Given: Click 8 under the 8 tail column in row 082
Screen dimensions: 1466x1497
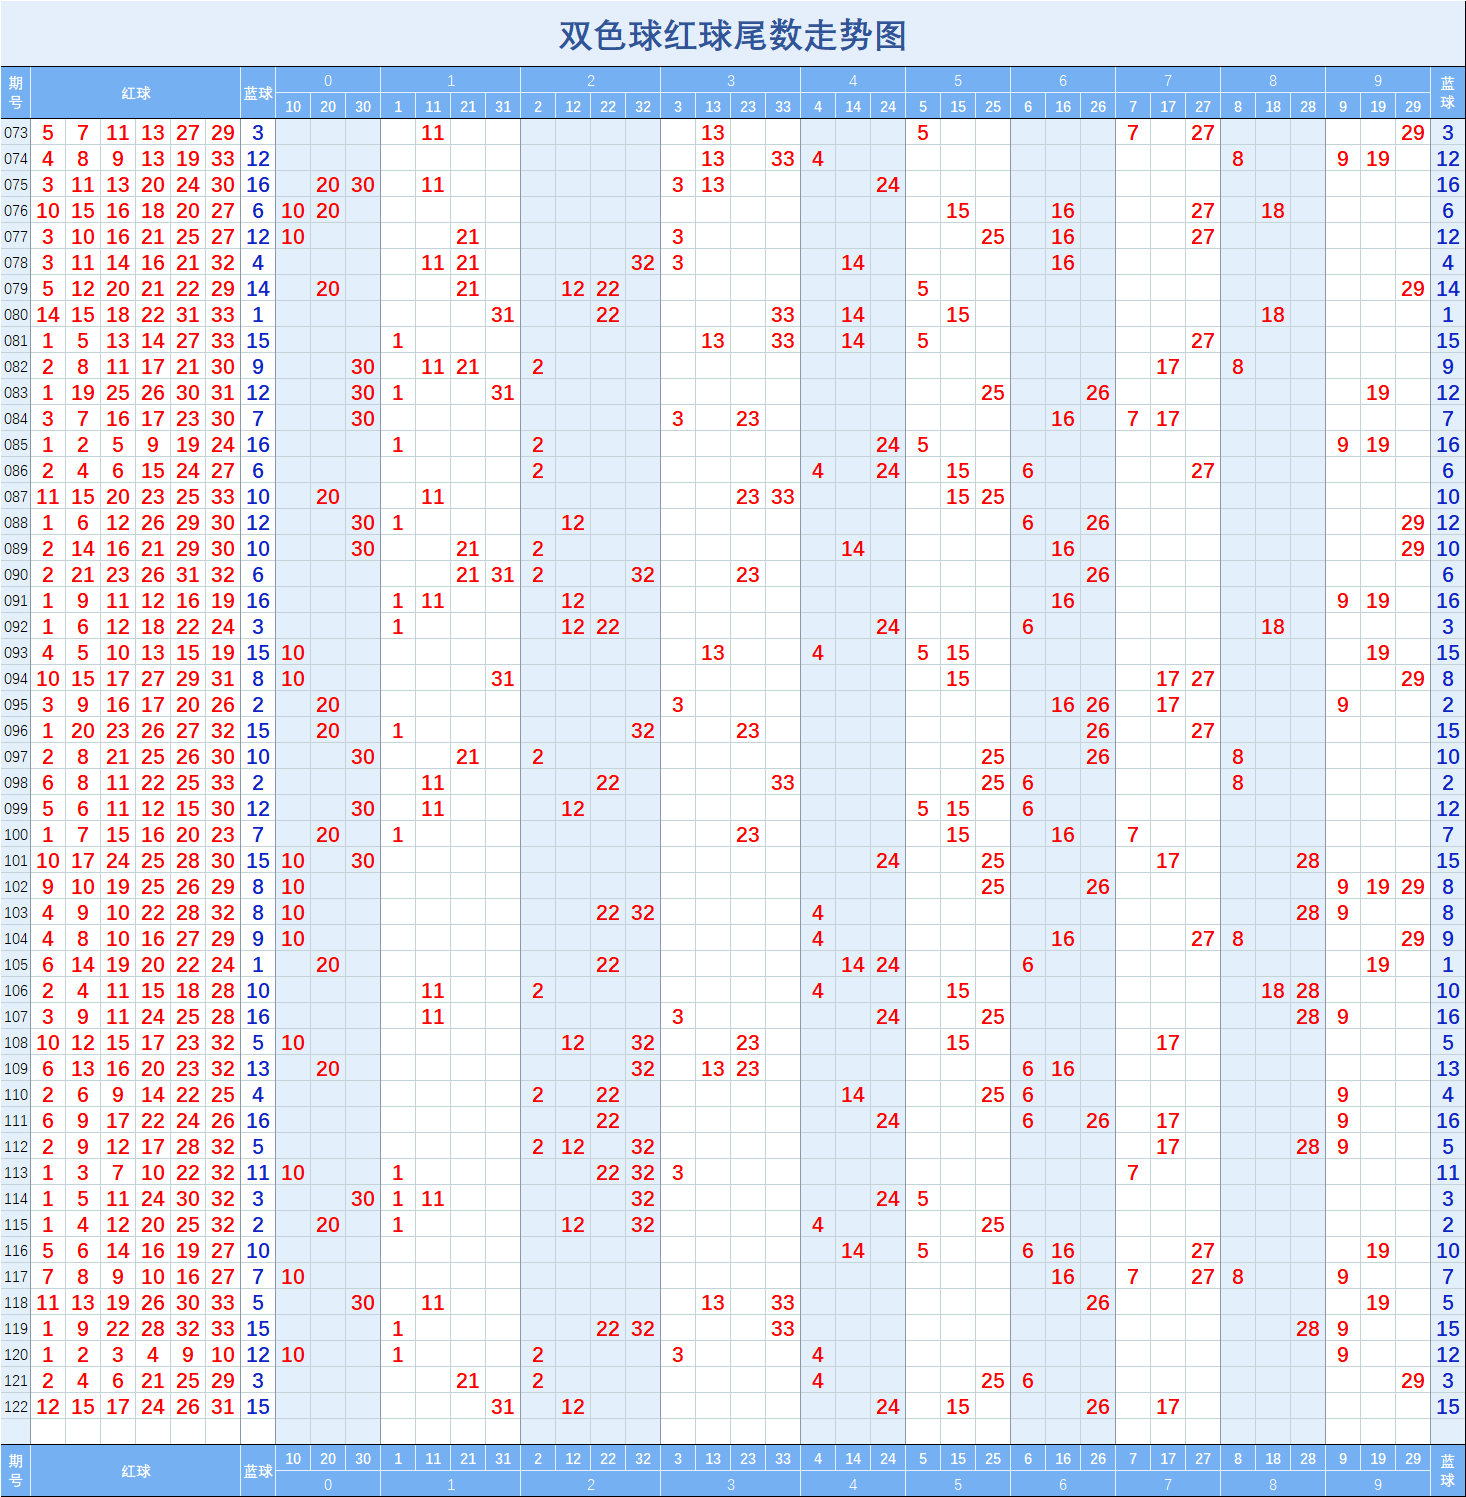Looking at the screenshot, I should pyautogui.click(x=1238, y=367).
